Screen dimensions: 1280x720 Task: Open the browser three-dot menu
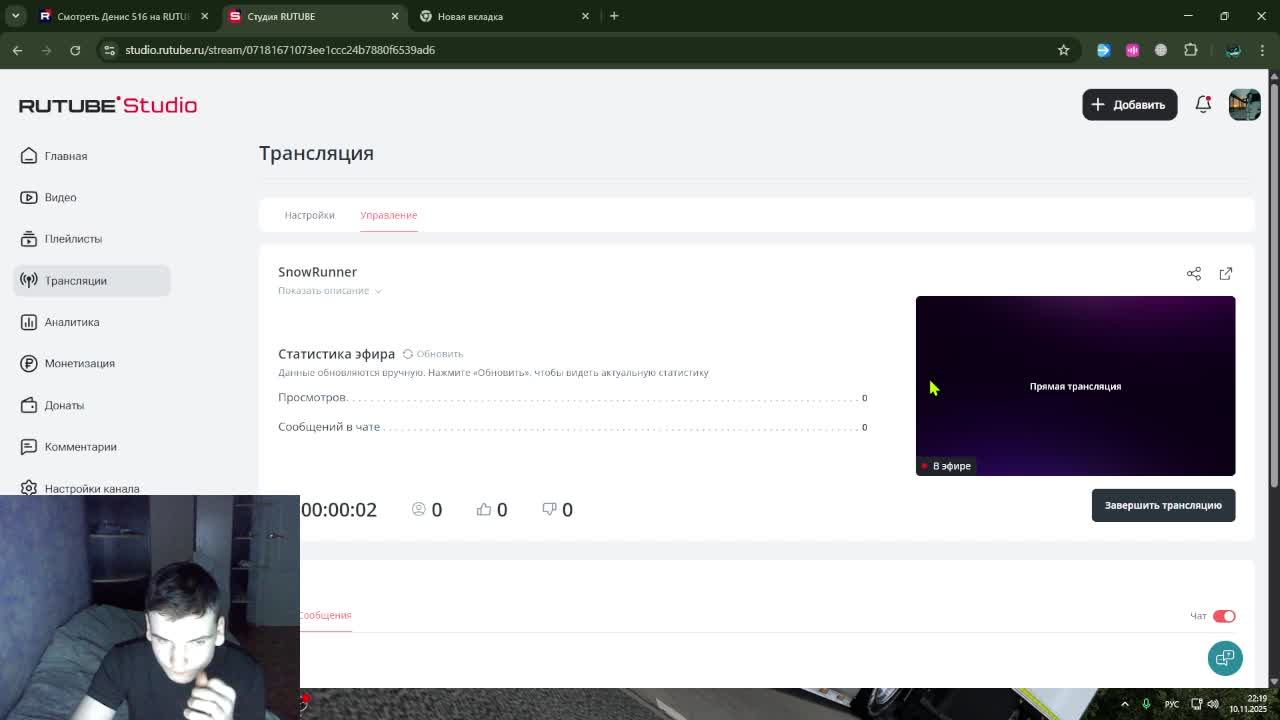click(1262, 50)
